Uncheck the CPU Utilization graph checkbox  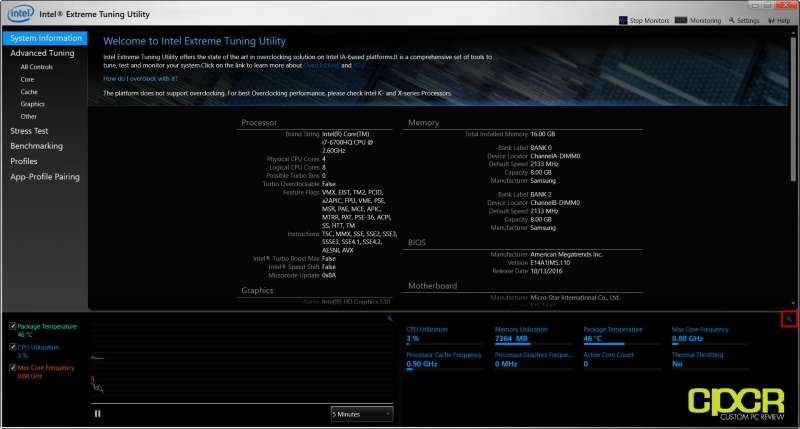(13, 347)
